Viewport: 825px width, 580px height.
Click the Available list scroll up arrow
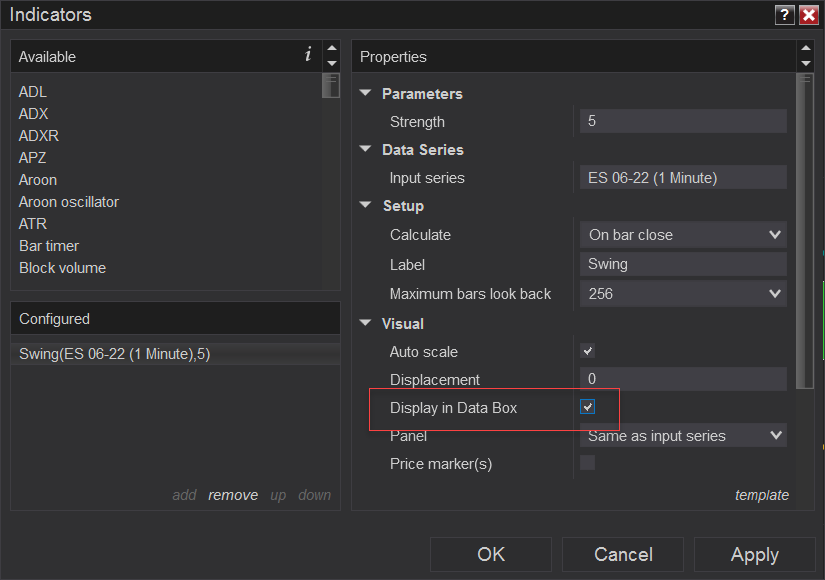pos(331,49)
